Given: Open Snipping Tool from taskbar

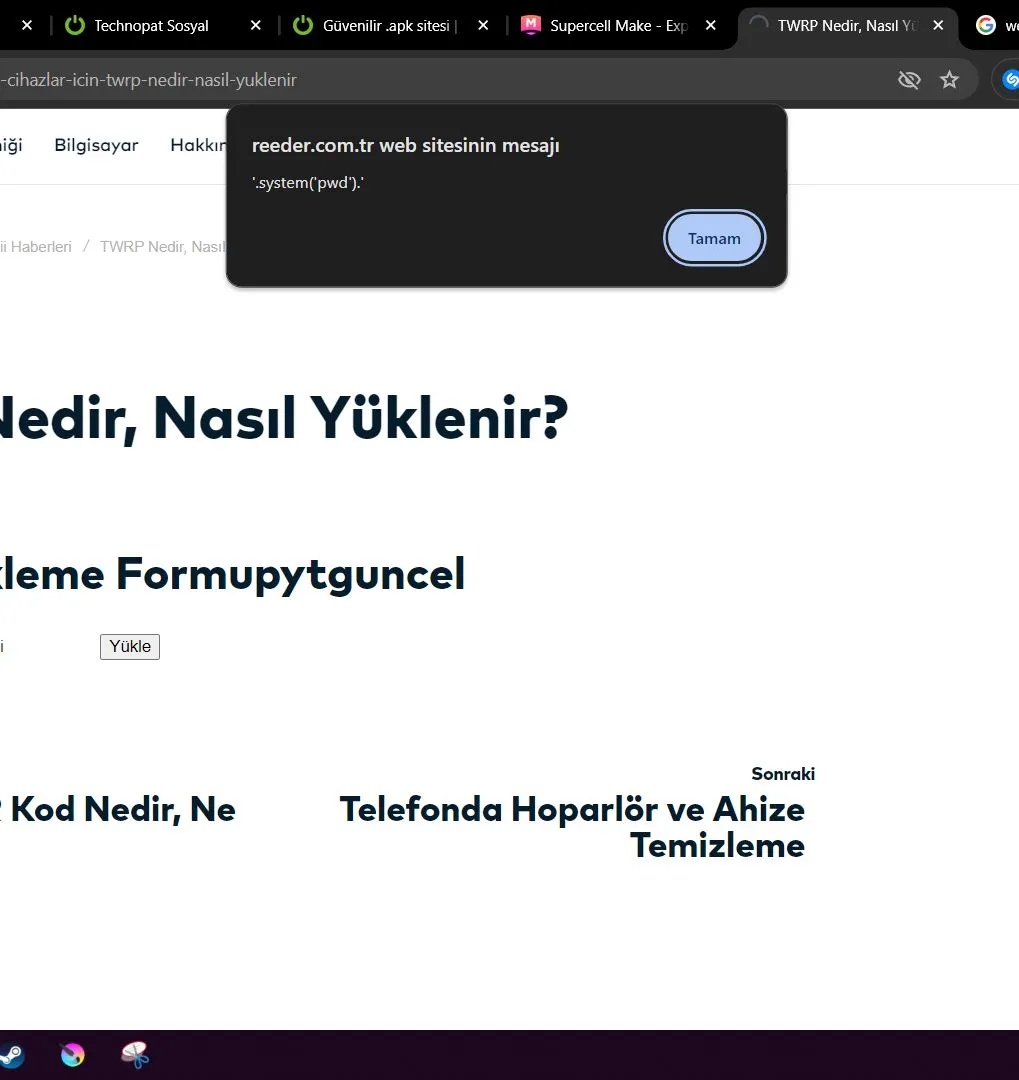Looking at the screenshot, I should (135, 1055).
